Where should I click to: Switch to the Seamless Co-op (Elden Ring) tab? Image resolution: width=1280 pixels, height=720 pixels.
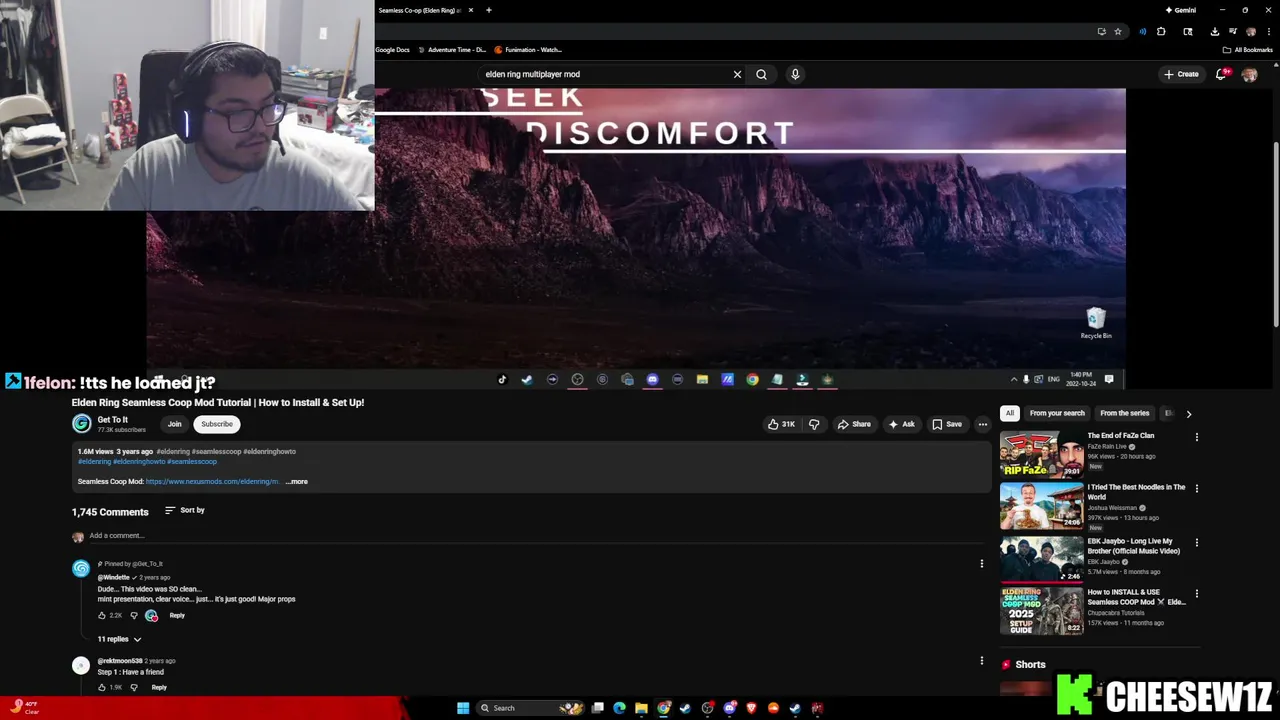420,10
